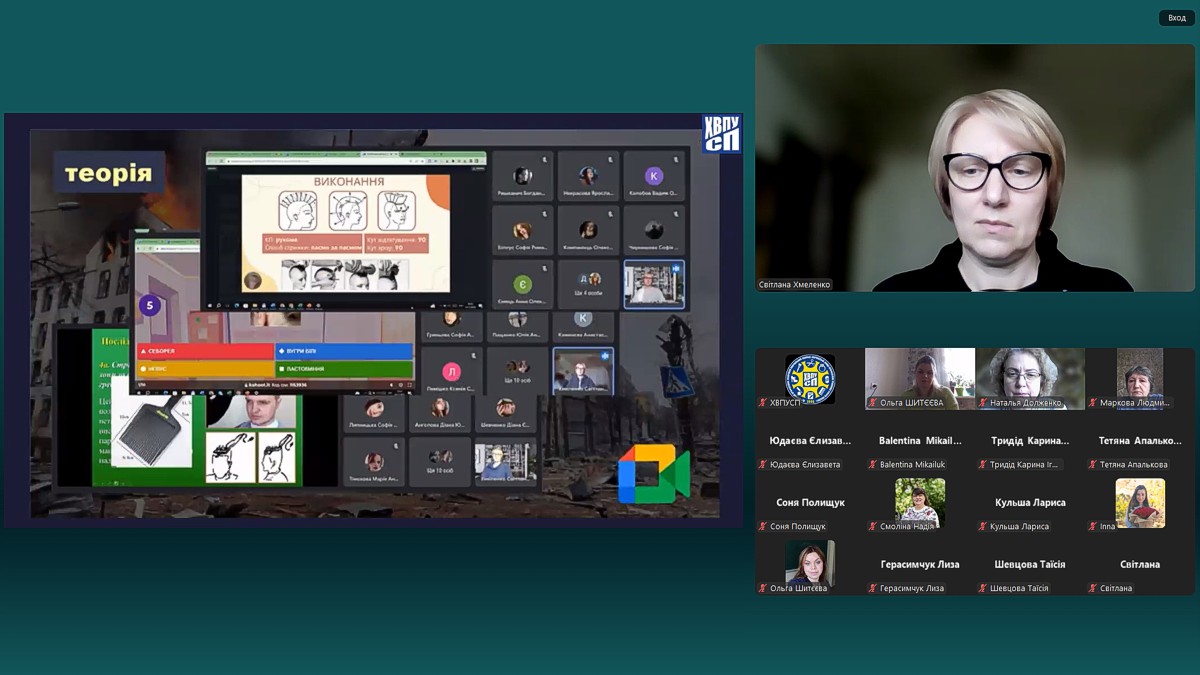Click the green comb slide in shared video
The width and height of the screenshot is (1200, 675).
(x=197, y=408)
